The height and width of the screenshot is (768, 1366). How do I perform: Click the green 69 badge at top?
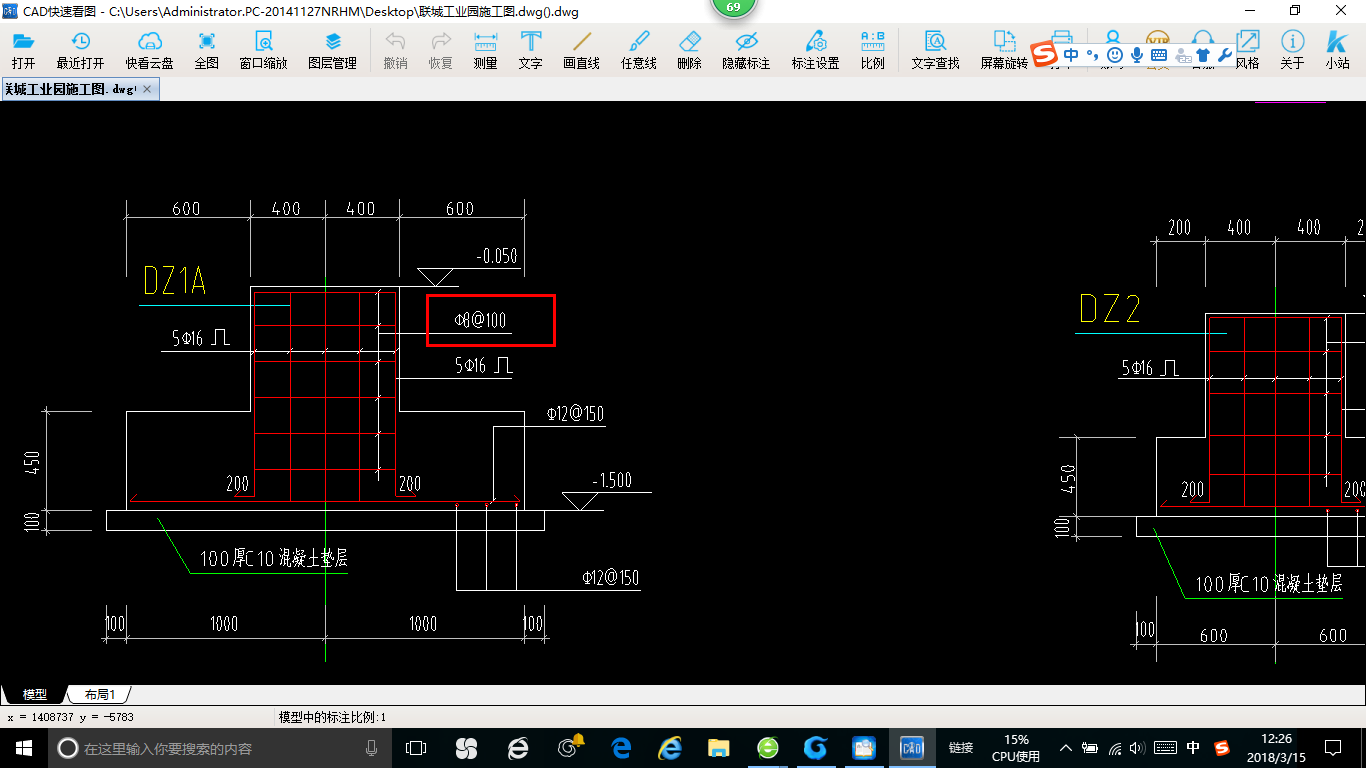pyautogui.click(x=733, y=7)
